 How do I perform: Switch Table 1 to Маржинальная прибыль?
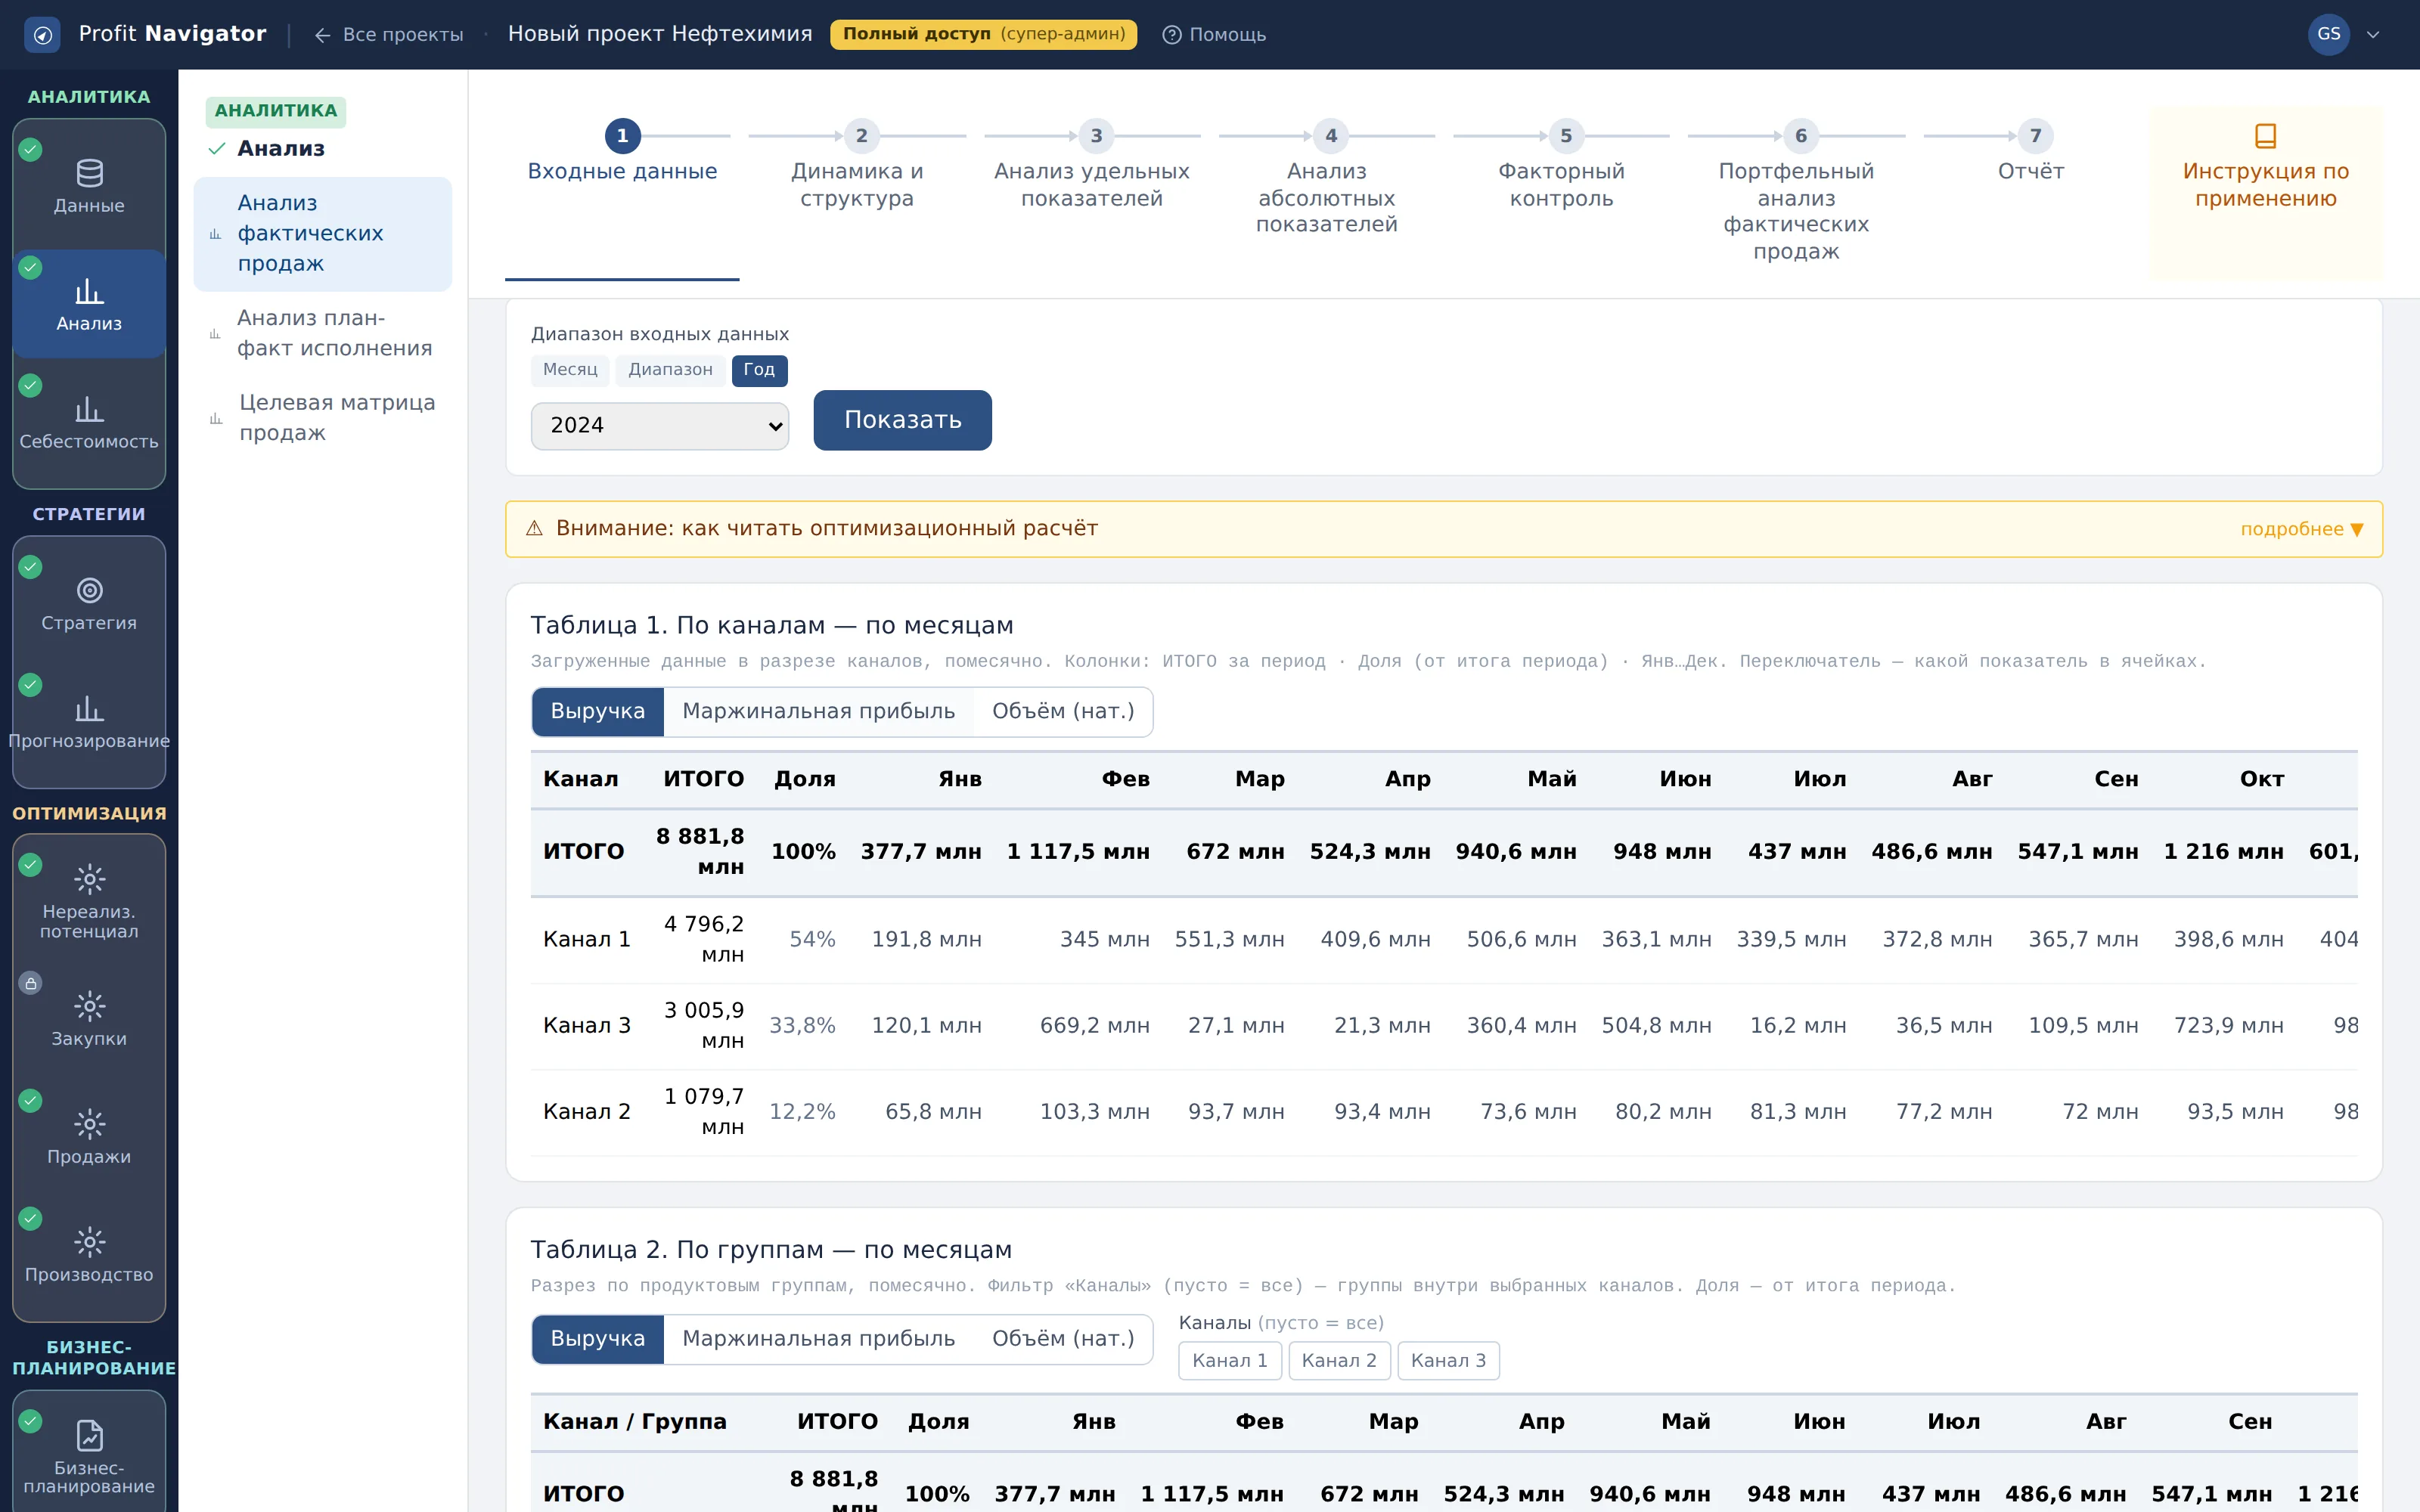tap(818, 711)
